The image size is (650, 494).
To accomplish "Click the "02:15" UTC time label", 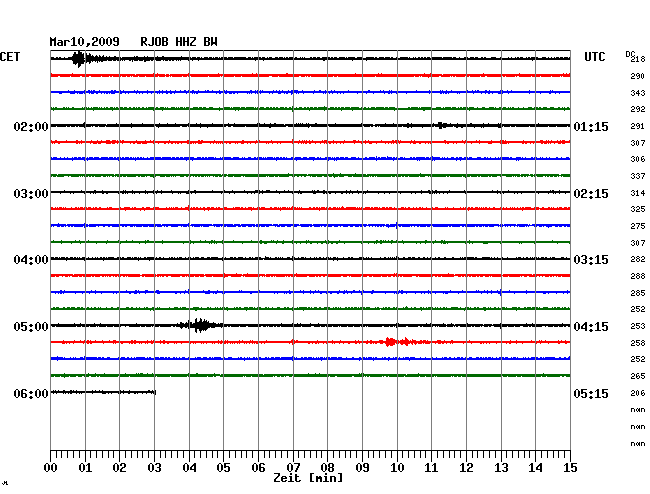I will point(591,194).
